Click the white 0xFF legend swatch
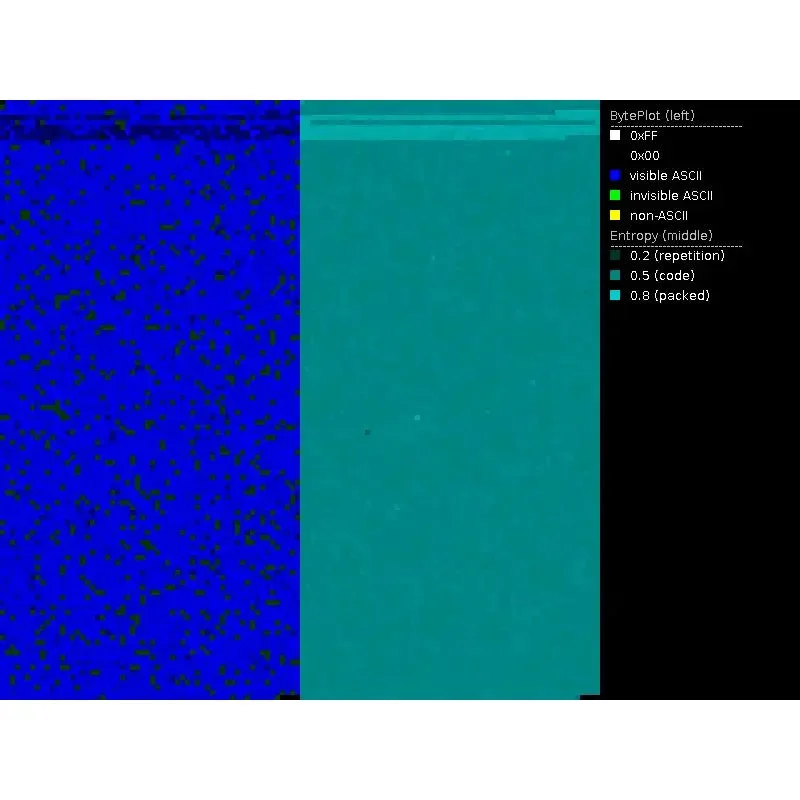The image size is (800, 800). click(615, 135)
